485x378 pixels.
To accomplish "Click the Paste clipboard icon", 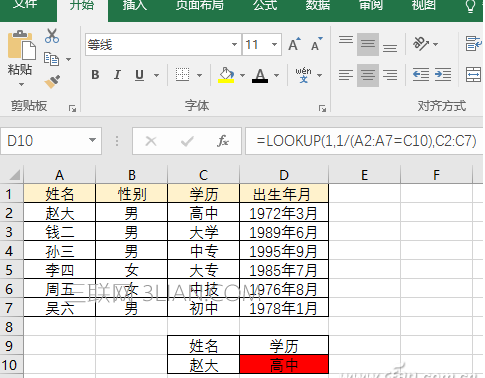I will coord(21,46).
